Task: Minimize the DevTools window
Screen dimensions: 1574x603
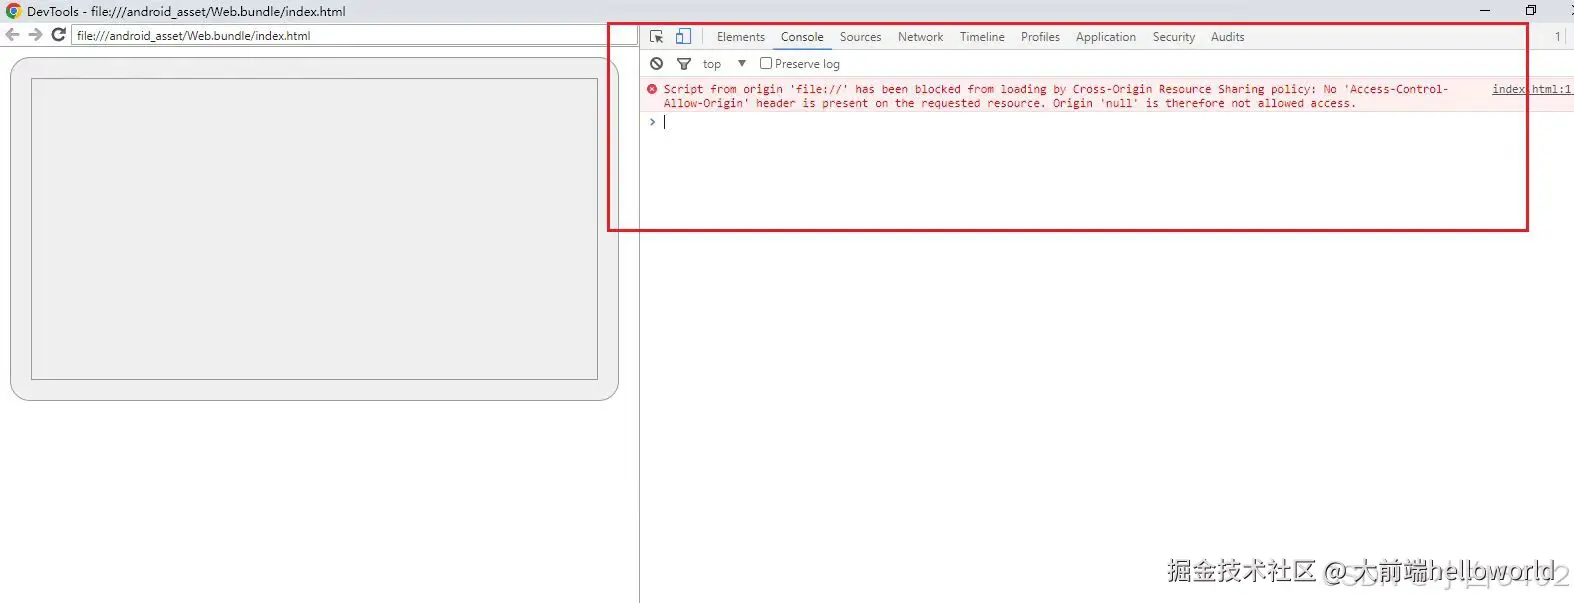Action: (1485, 10)
